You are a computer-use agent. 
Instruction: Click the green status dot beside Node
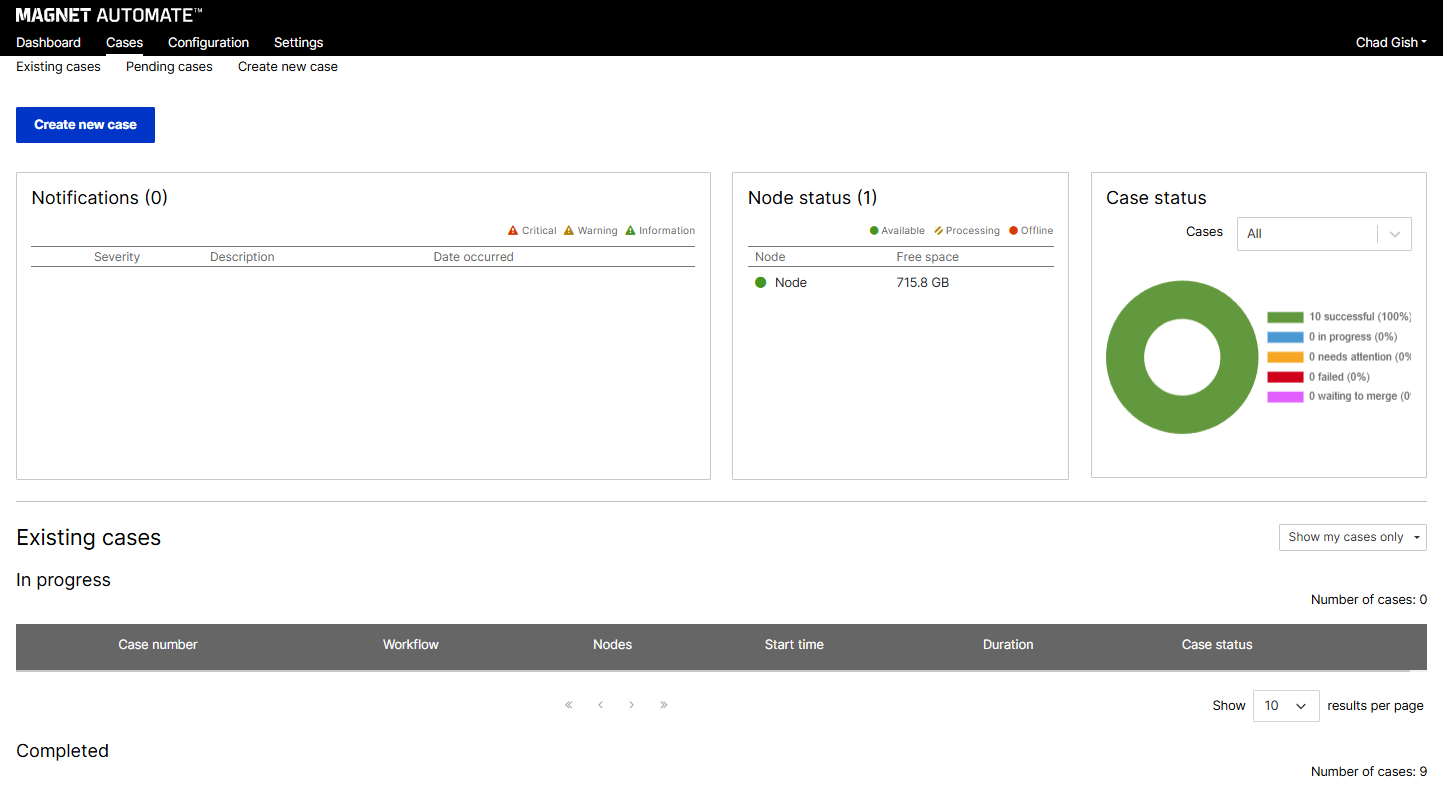760,283
